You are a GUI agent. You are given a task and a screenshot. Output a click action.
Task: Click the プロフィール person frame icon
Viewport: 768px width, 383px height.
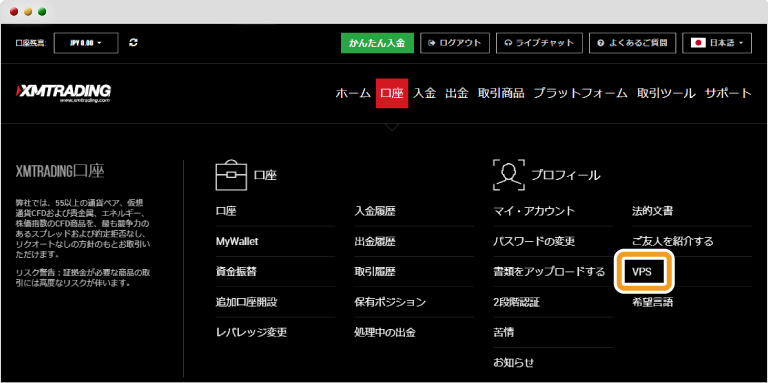509,174
